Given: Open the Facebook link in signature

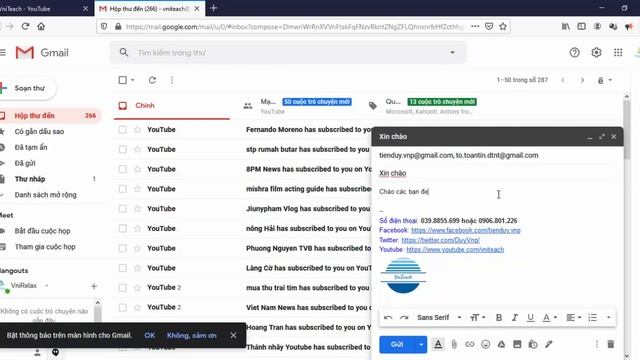Looking at the screenshot, I should tap(466, 230).
